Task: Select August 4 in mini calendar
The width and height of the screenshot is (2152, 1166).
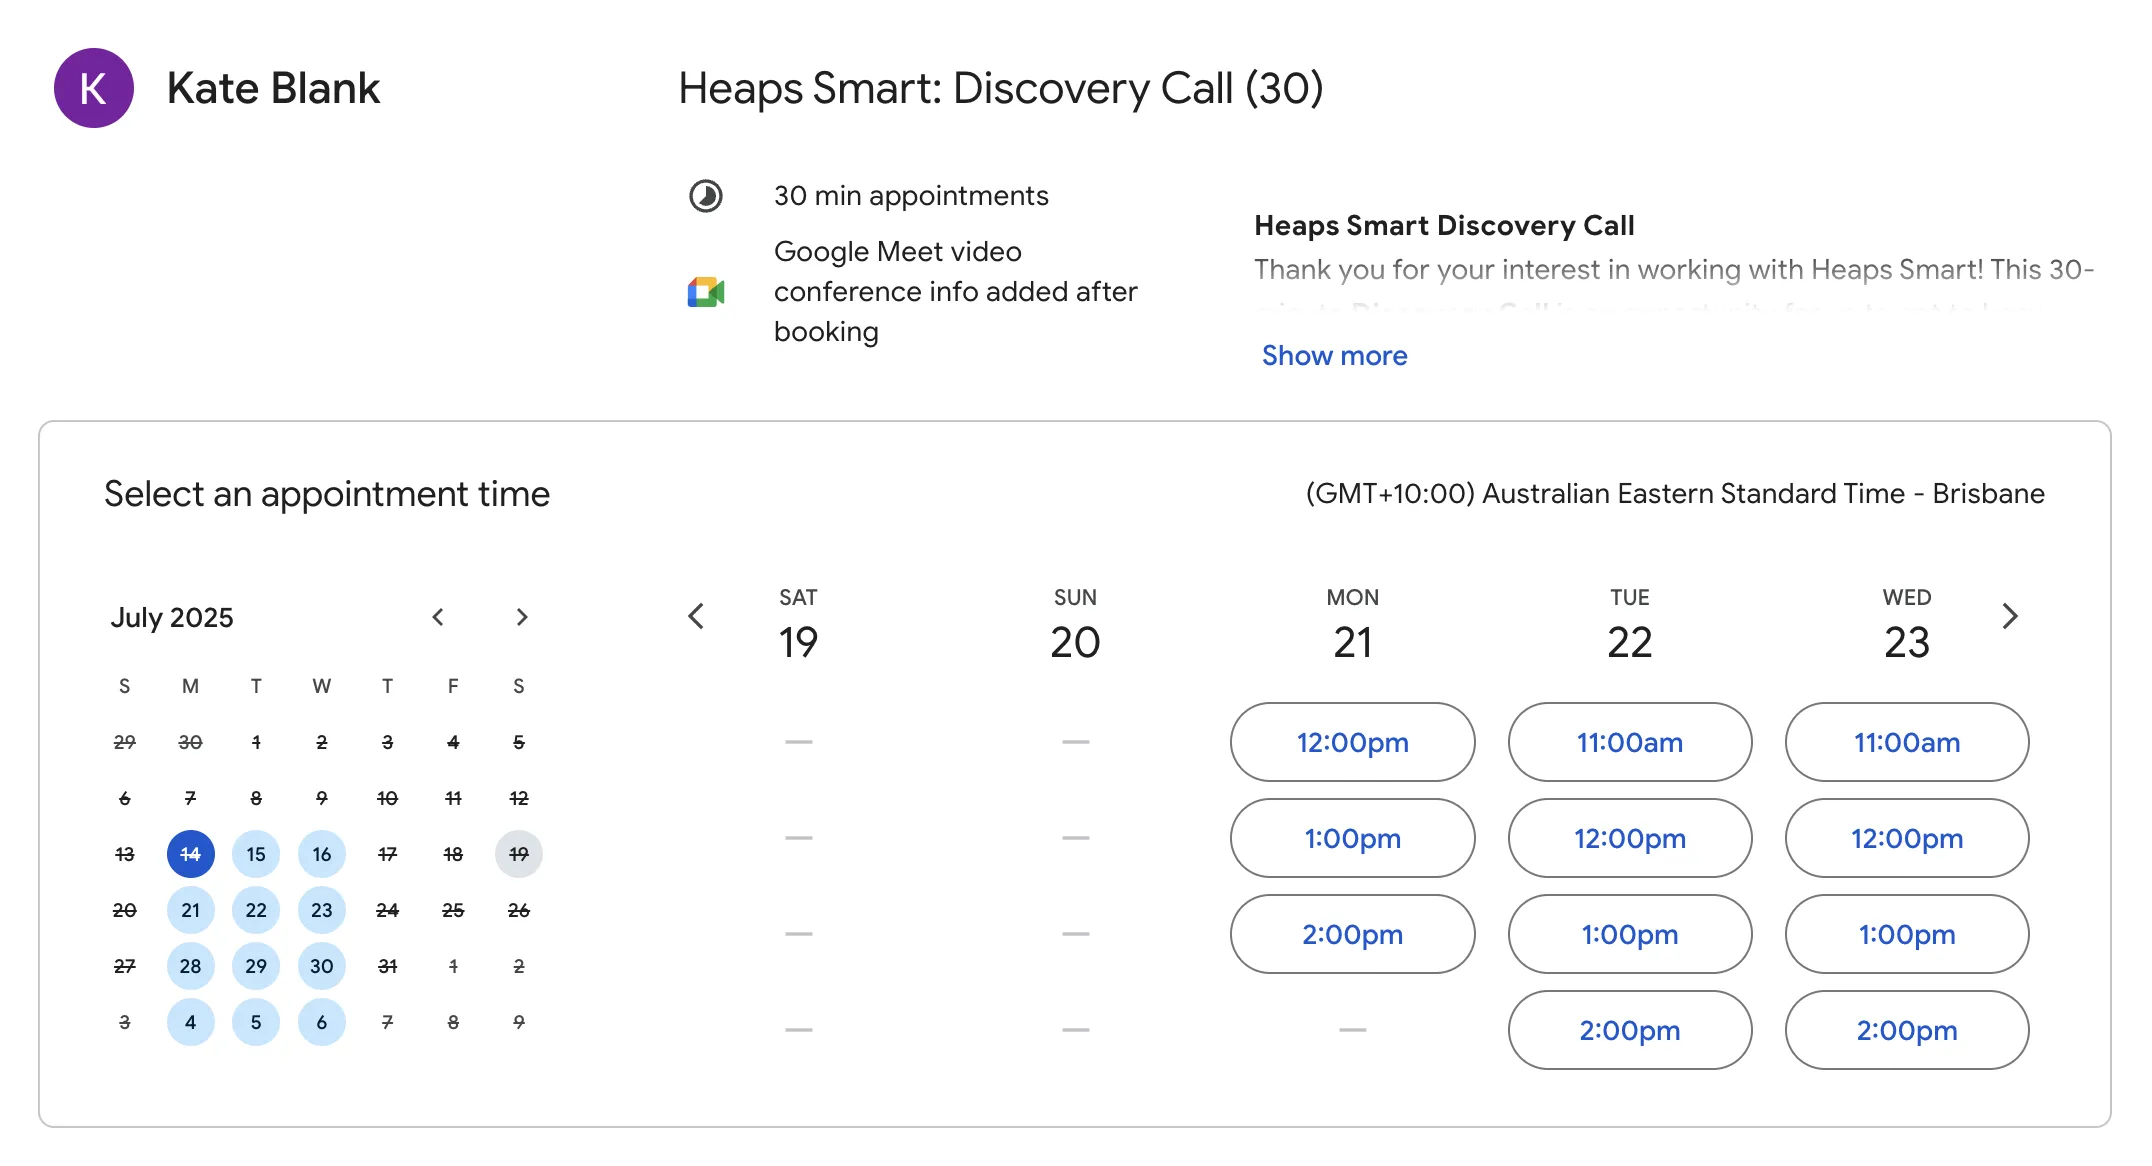Action: 190,1022
